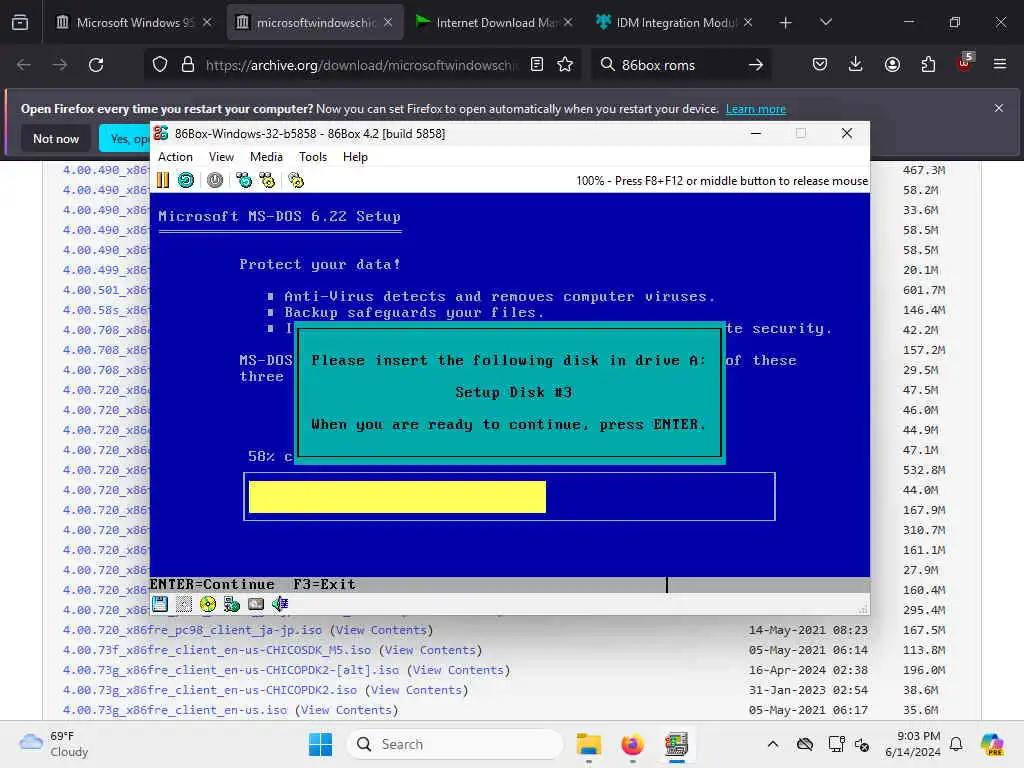
Task: Open the Media menu in 86Box
Action: [266, 157]
